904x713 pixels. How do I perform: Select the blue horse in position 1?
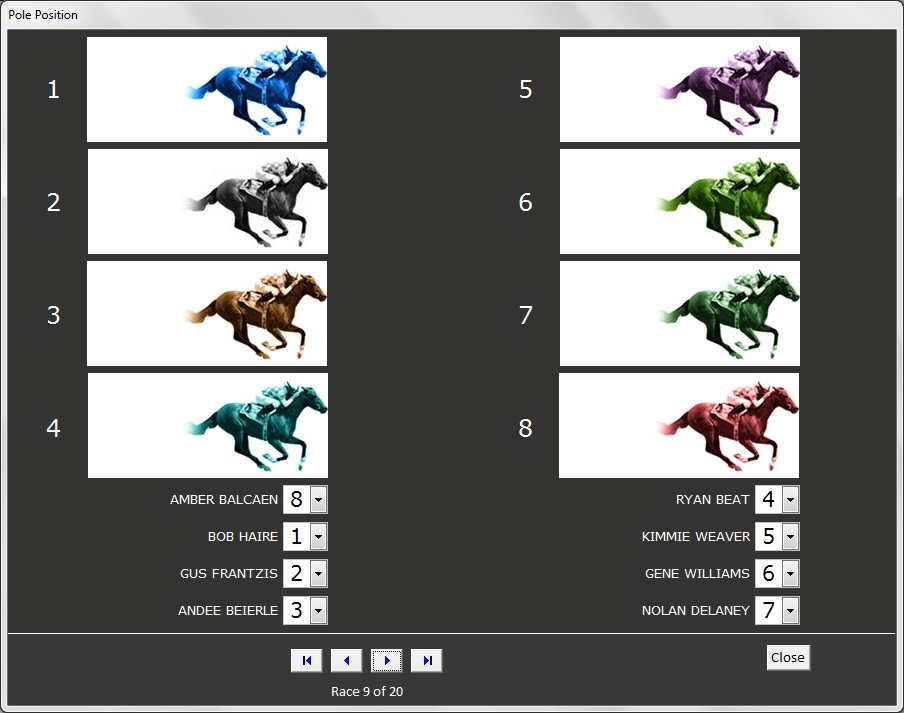207,89
